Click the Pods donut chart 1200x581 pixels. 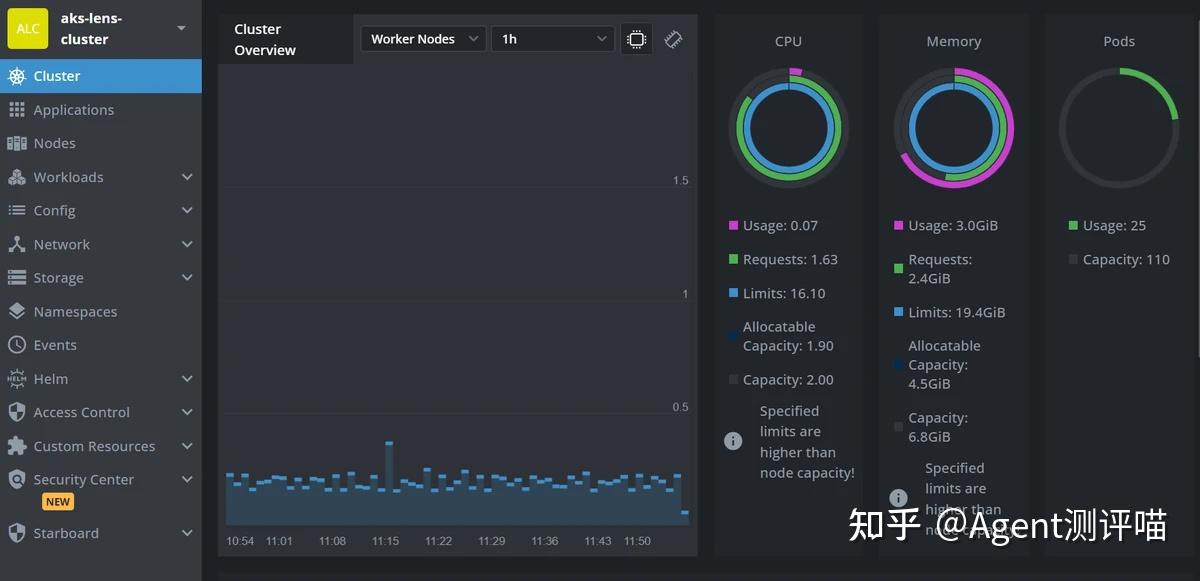1118,128
